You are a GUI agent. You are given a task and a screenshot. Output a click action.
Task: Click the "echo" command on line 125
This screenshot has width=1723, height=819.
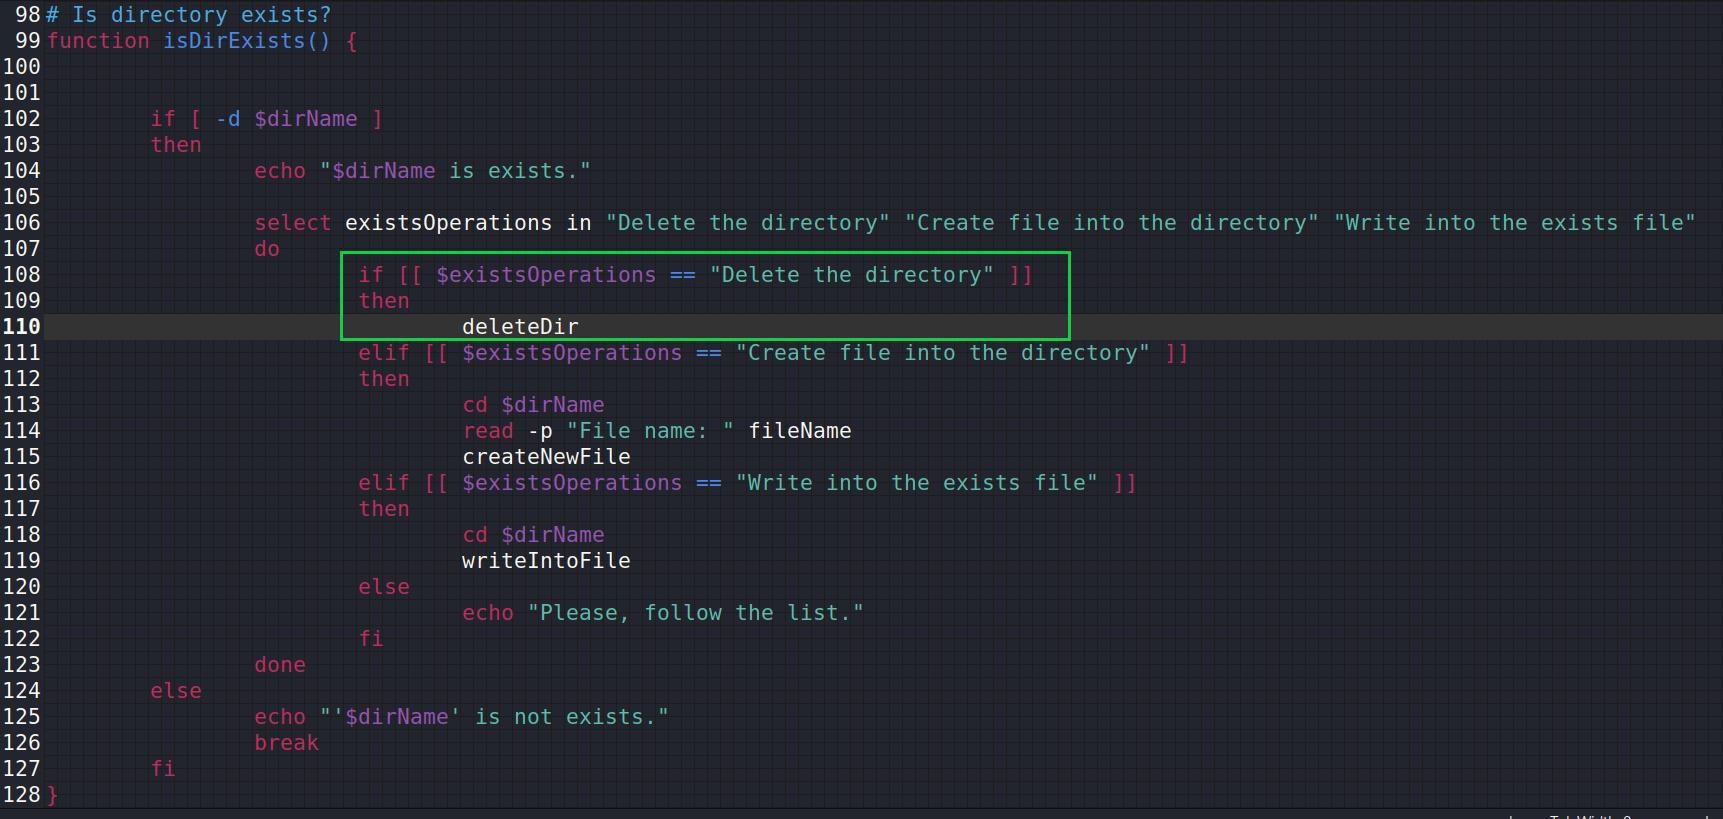[280, 717]
